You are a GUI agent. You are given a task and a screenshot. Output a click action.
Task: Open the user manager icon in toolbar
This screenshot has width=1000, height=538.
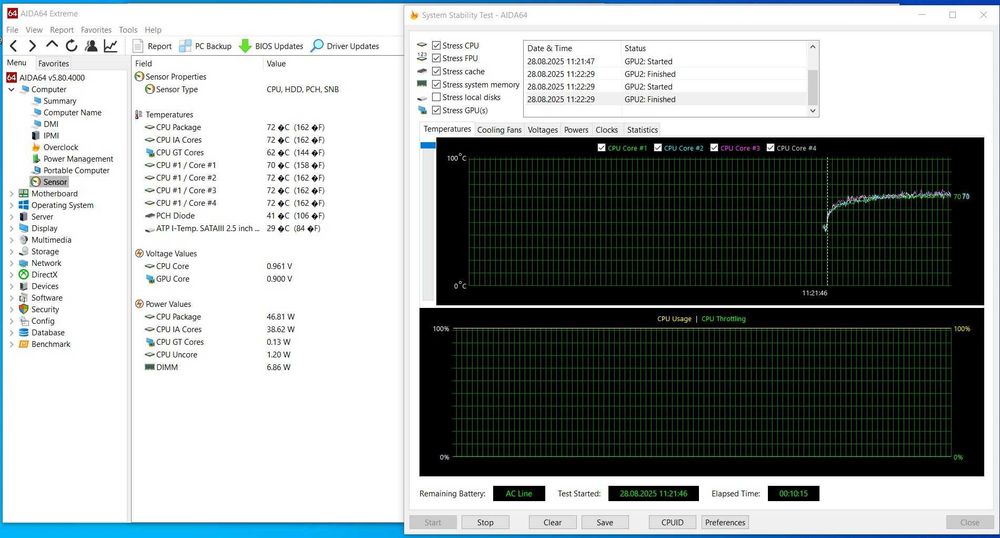[x=91, y=45]
